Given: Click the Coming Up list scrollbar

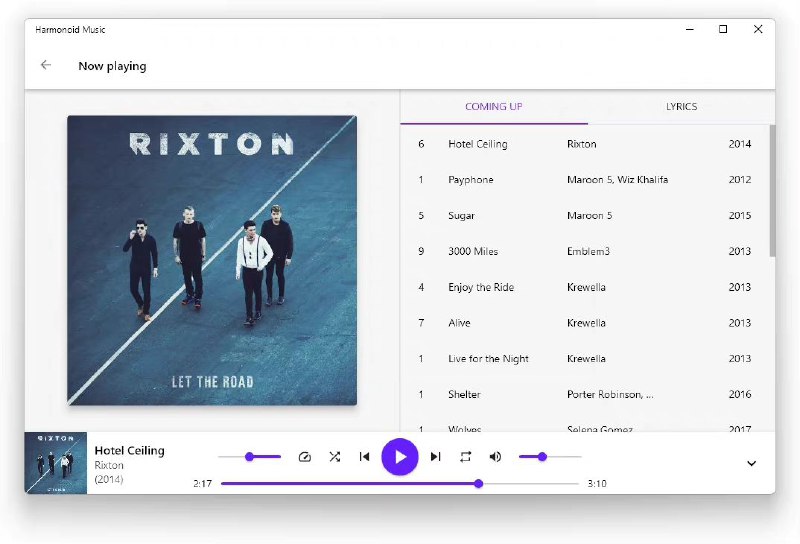Looking at the screenshot, I should tap(772, 191).
